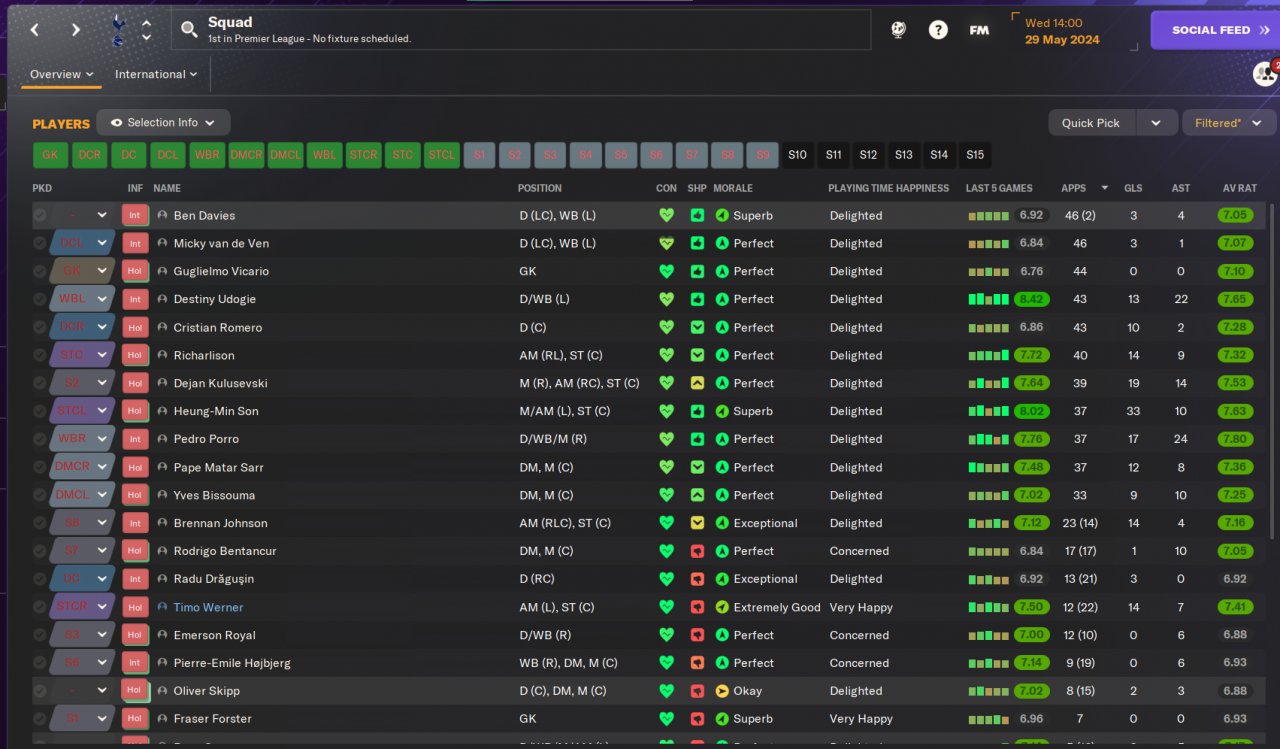The image size is (1280, 749).
Task: Open the help question mark icon
Action: [938, 30]
